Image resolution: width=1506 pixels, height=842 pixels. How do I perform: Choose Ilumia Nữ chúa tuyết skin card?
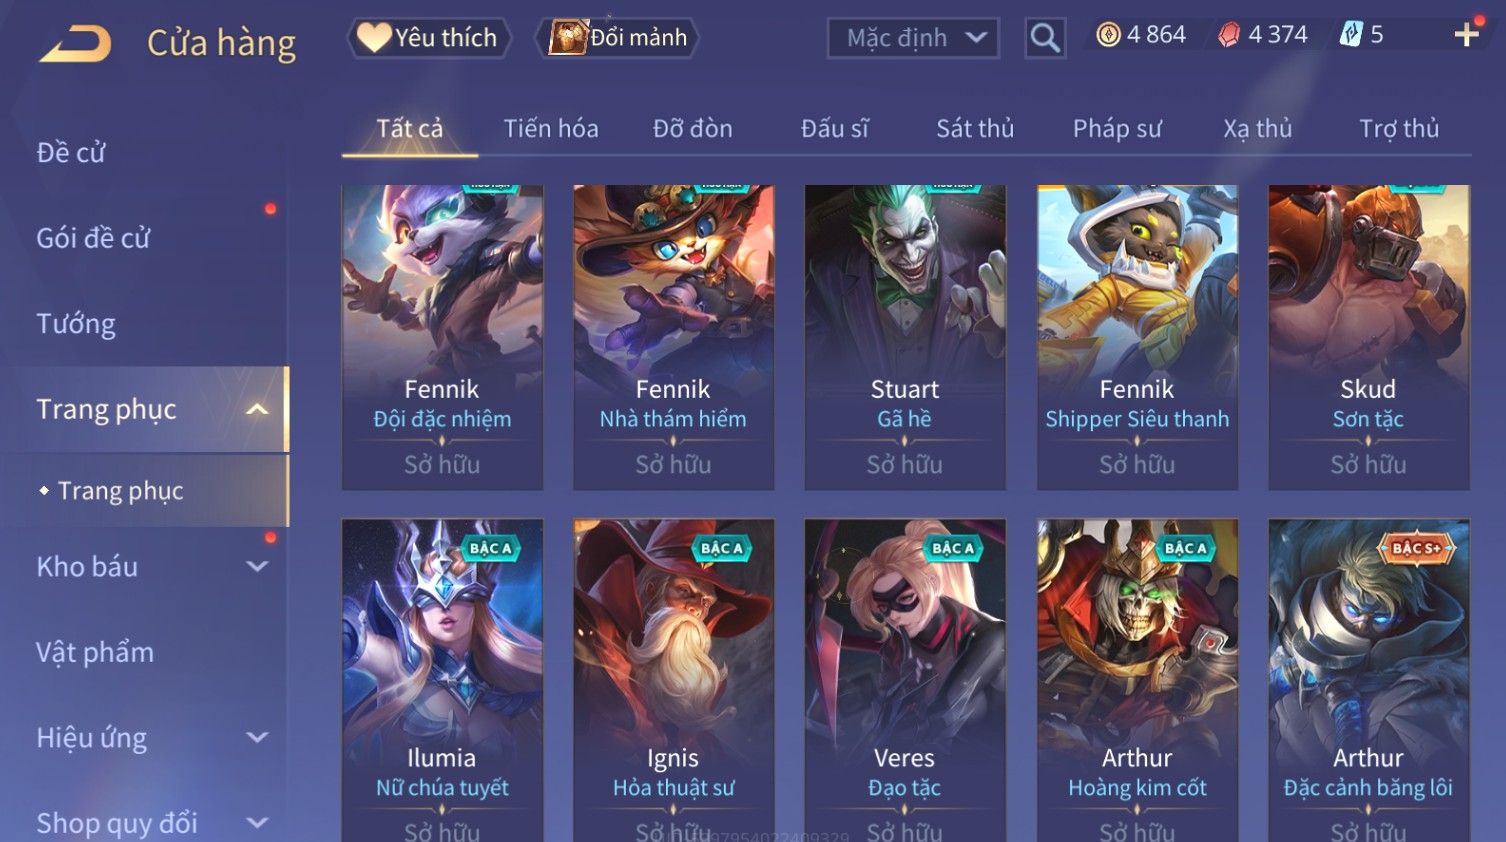click(442, 680)
